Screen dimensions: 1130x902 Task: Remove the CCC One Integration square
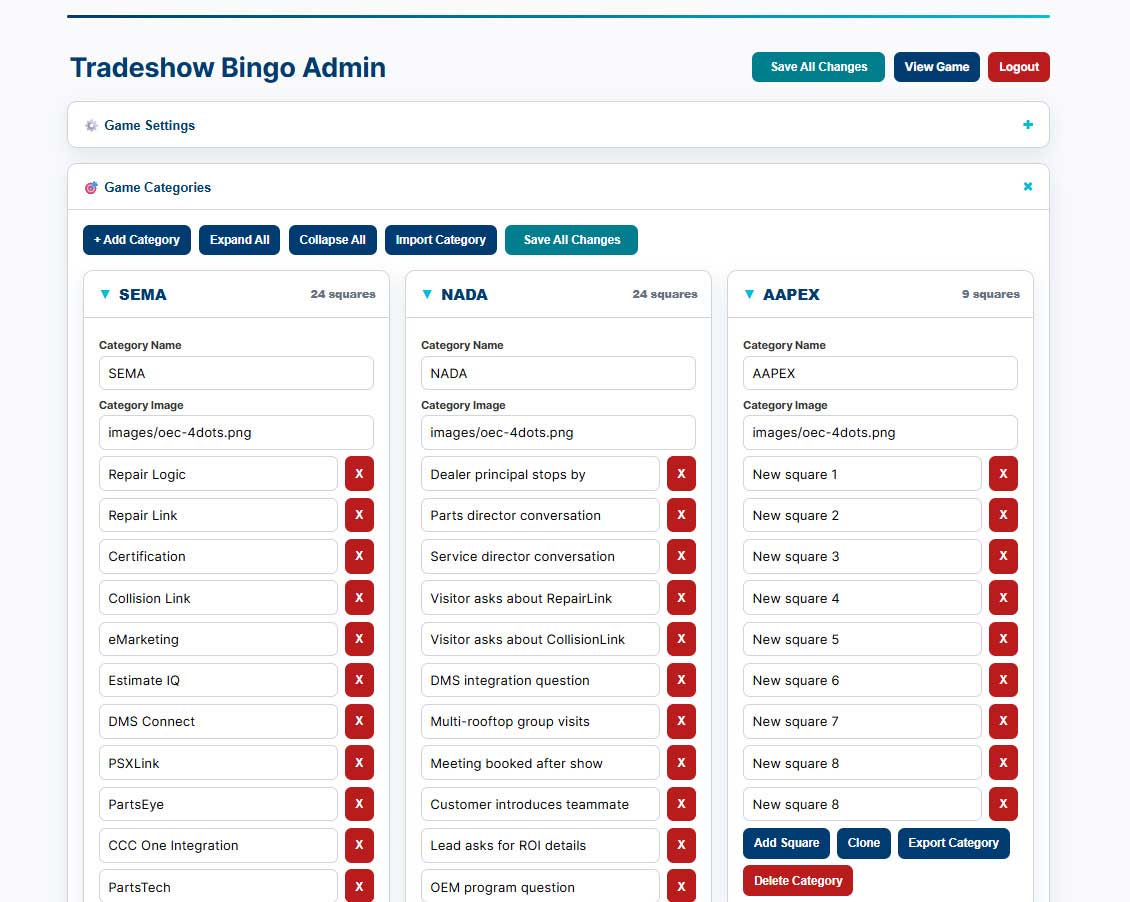359,844
